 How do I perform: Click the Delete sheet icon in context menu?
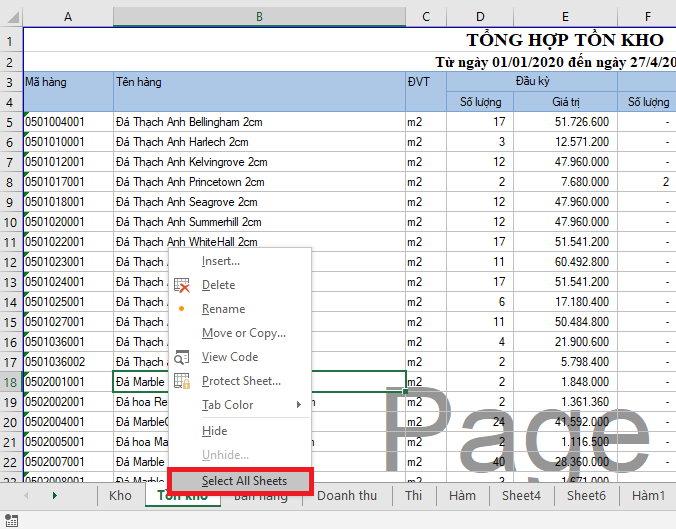tap(182, 285)
